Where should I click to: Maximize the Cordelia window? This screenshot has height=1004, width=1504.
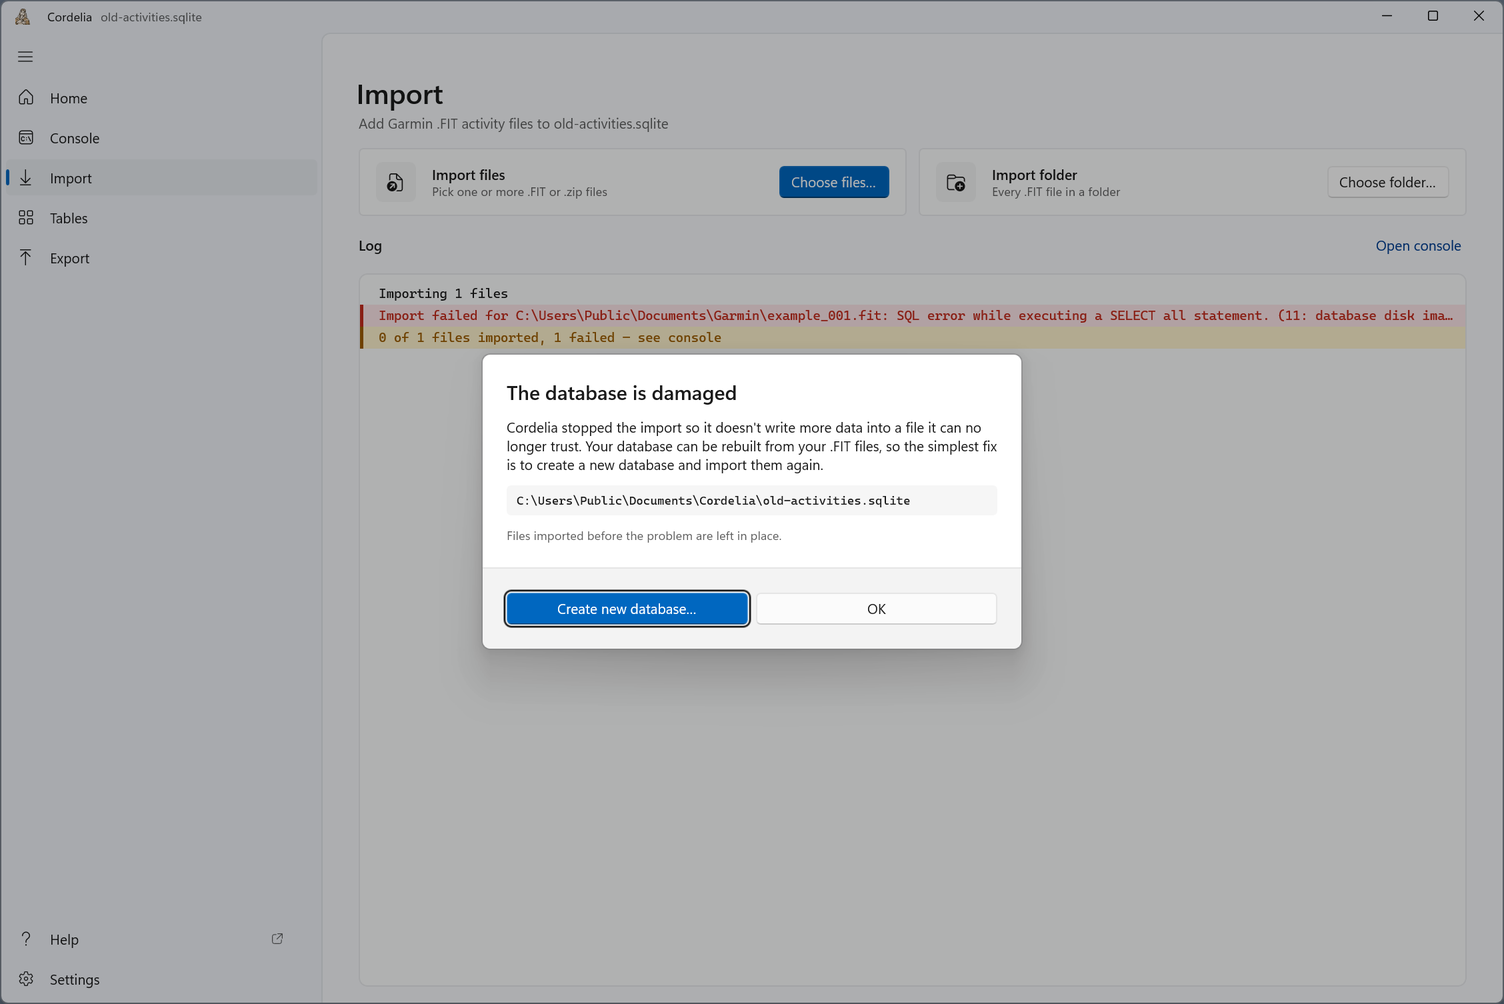(1433, 16)
